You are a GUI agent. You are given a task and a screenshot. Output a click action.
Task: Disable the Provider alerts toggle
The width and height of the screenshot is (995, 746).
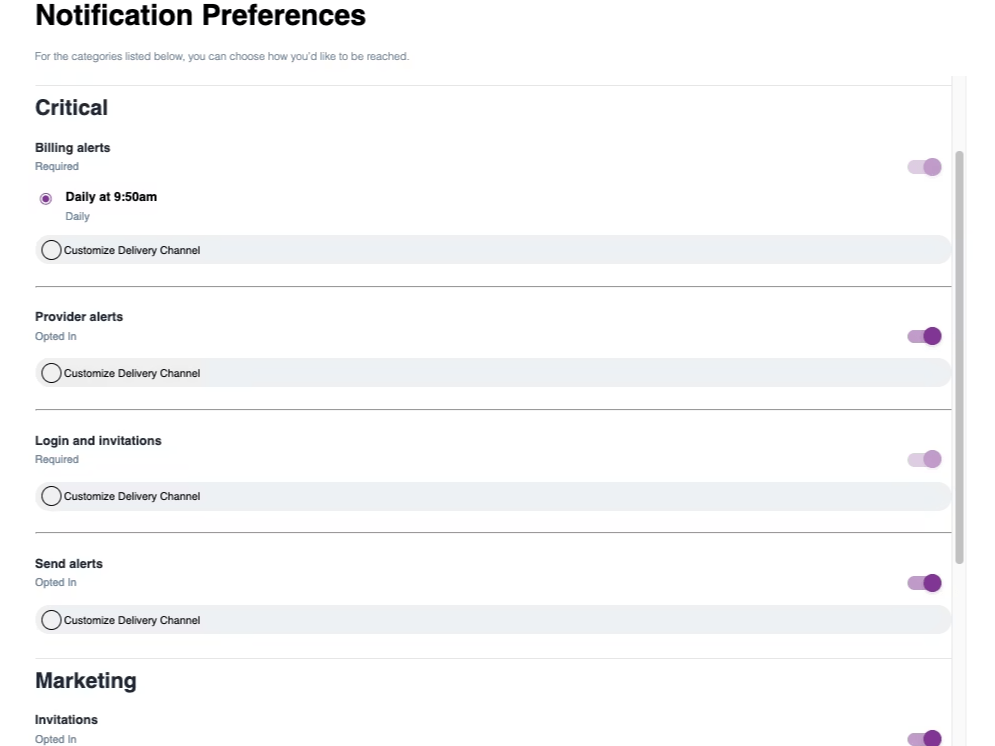pyautogui.click(x=923, y=336)
